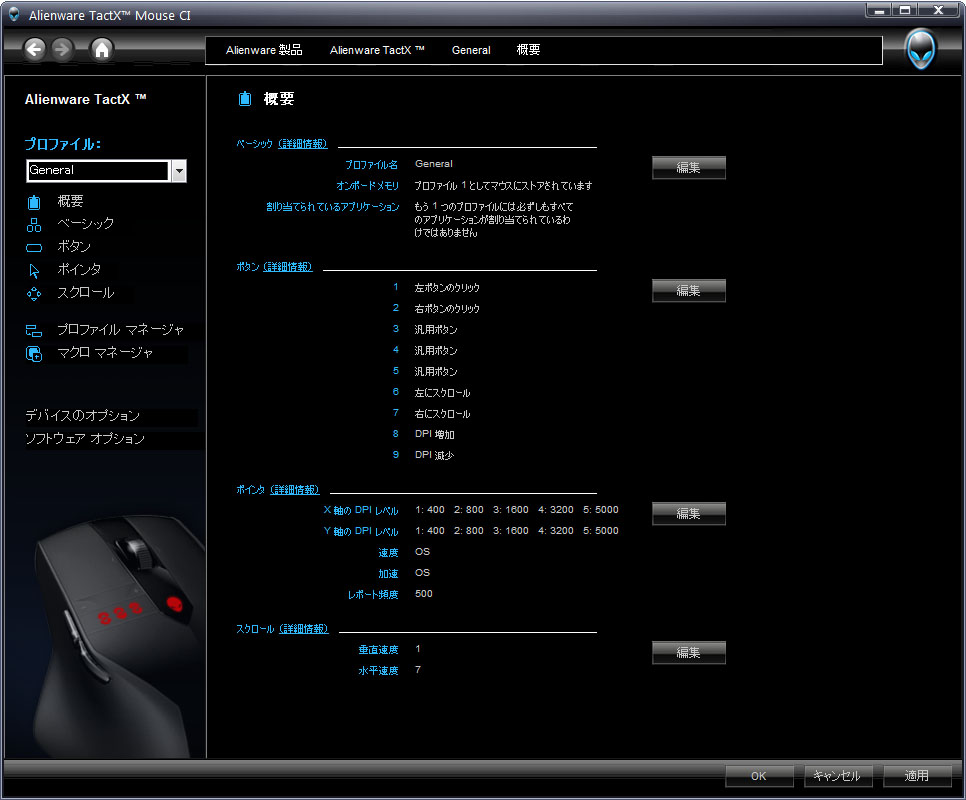Open デバイスのオプション
This screenshot has width=966, height=800.
click(x=83, y=416)
